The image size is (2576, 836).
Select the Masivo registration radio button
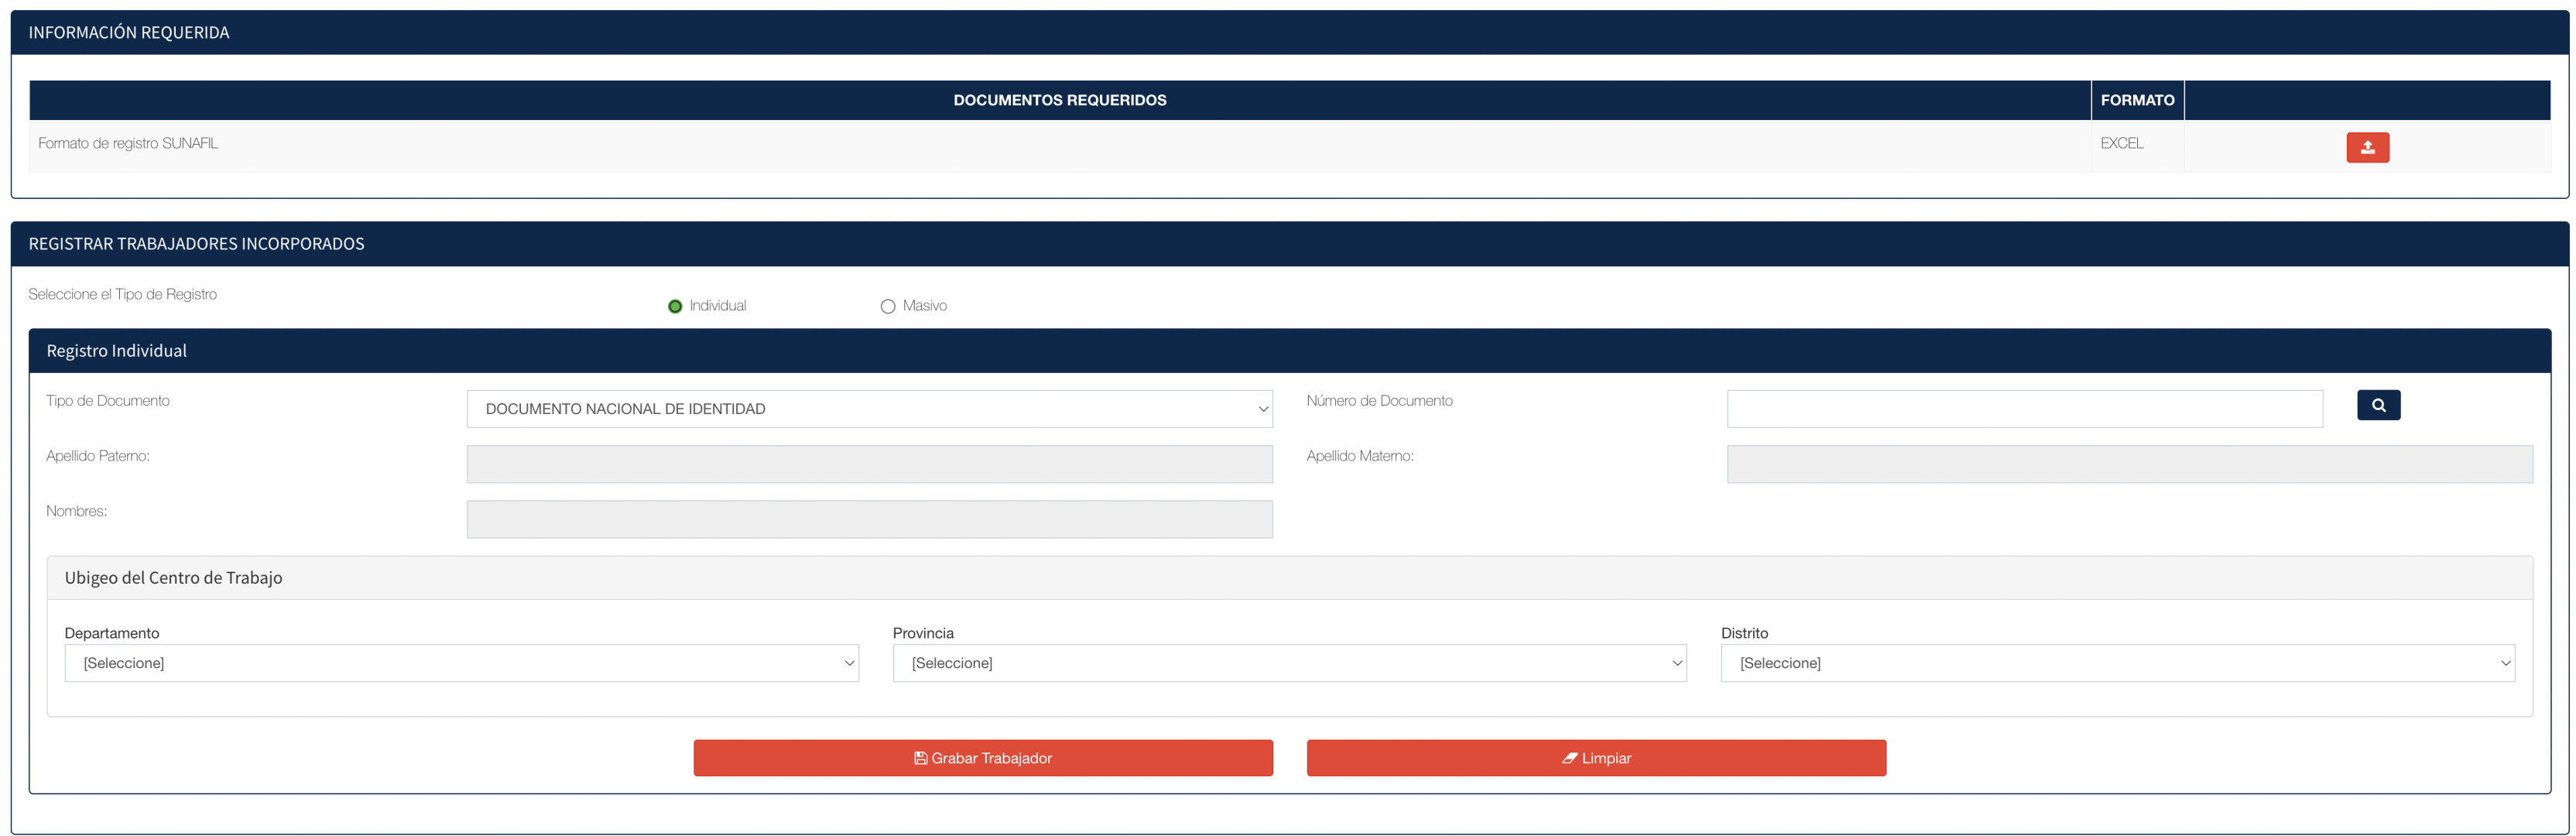pyautogui.click(x=887, y=306)
